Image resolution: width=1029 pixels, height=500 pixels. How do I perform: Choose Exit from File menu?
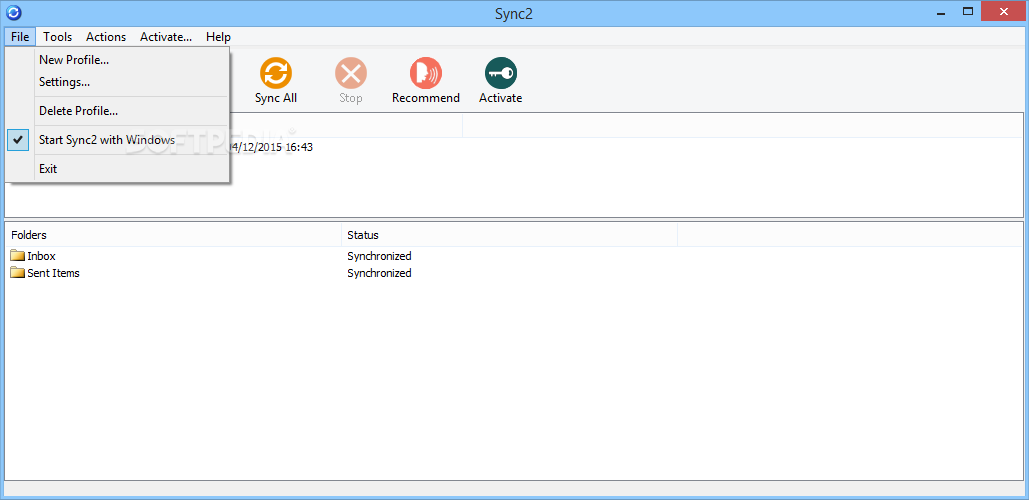(x=118, y=169)
